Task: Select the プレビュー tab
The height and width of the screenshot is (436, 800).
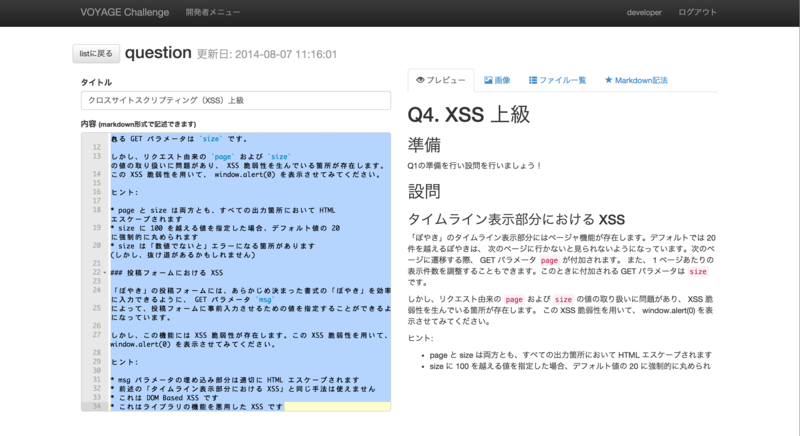Action: [x=441, y=80]
